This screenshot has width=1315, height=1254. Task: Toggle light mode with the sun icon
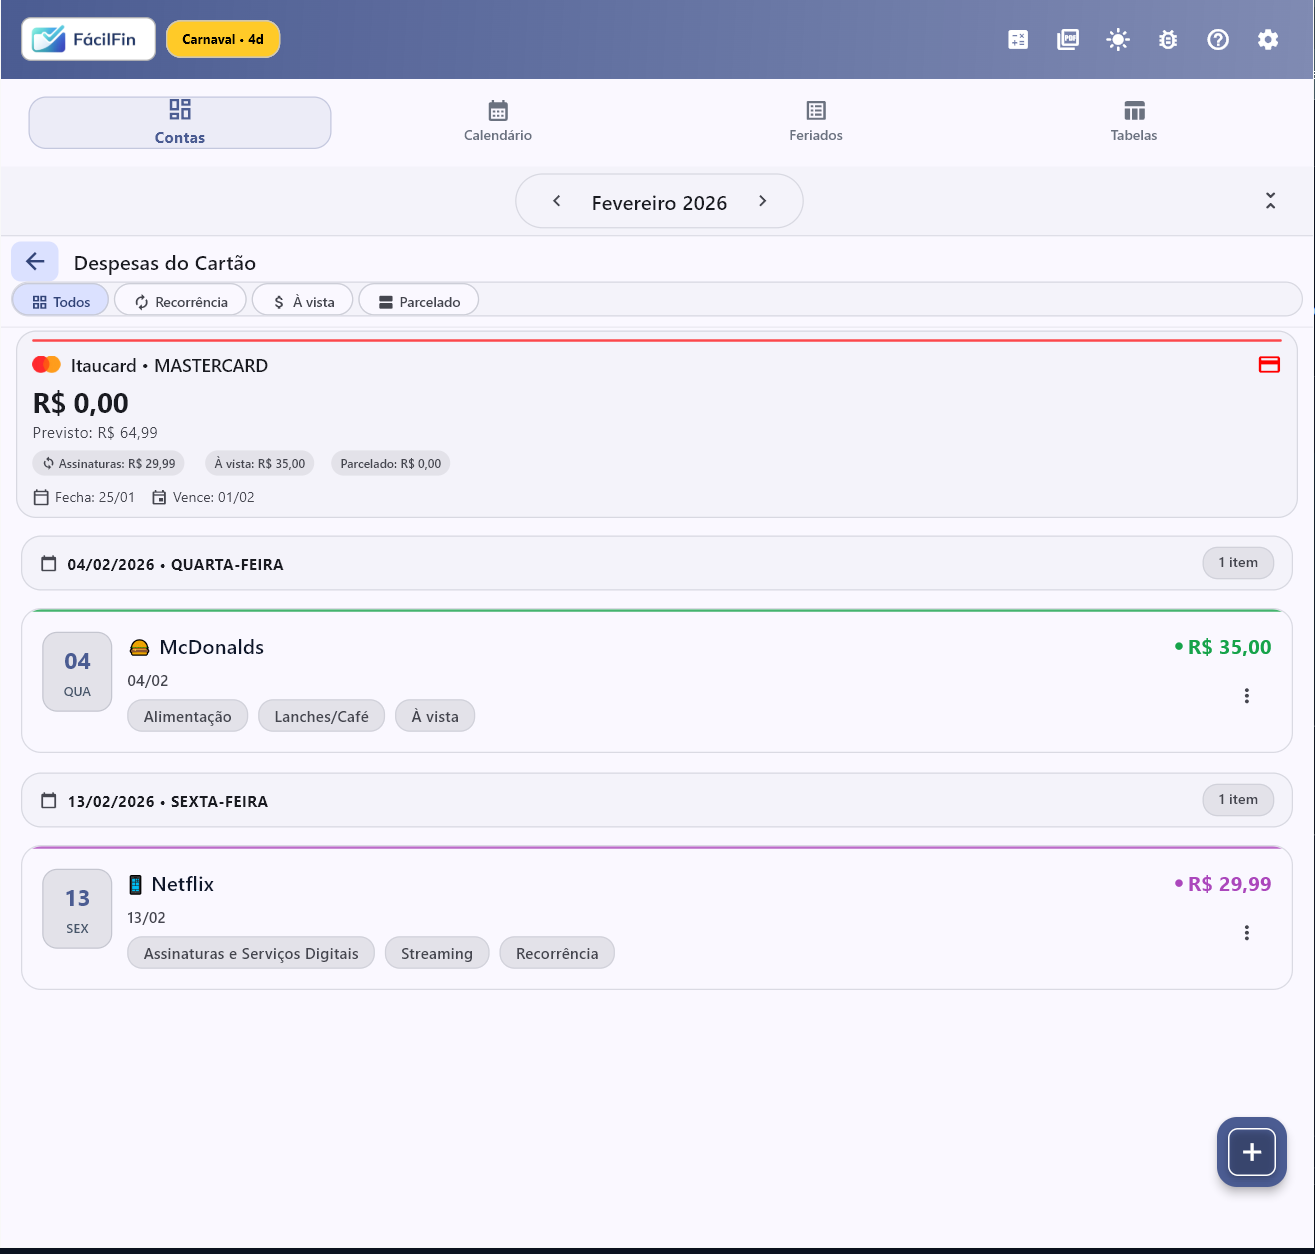(x=1117, y=39)
